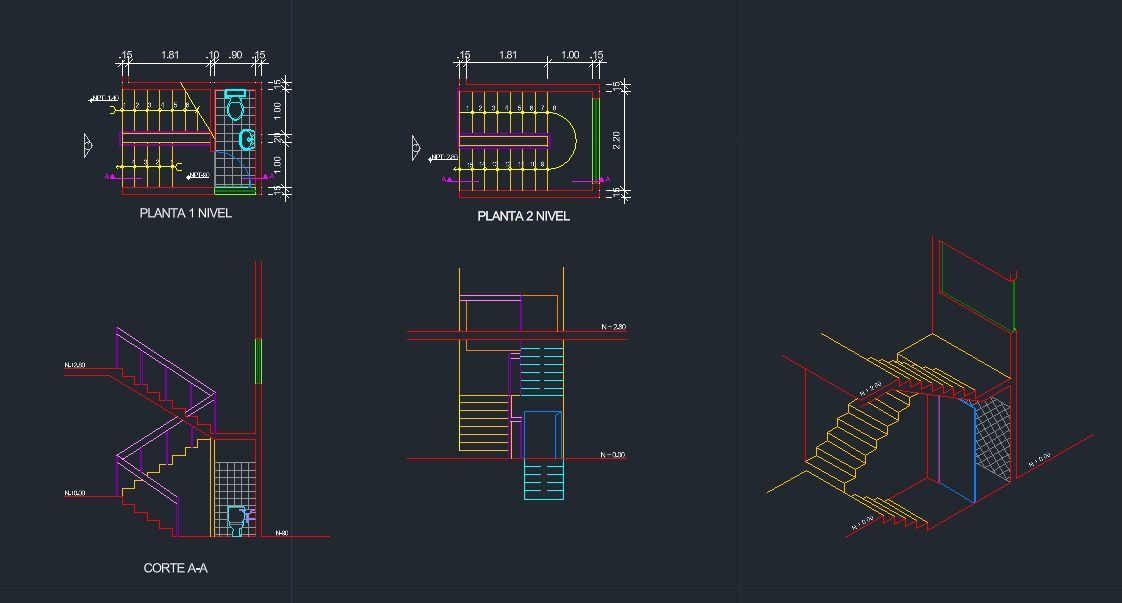Select the PLANTA 2 NIVEL title text
The height and width of the screenshot is (603, 1122).
click(523, 216)
